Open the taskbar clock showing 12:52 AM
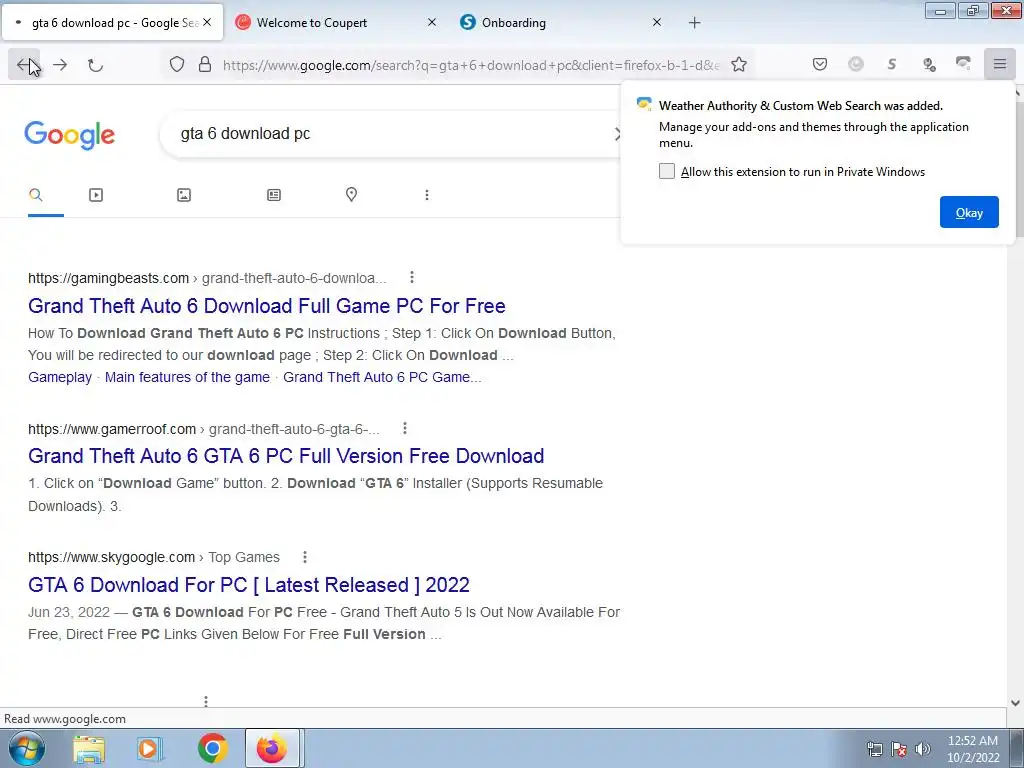Image resolution: width=1024 pixels, height=768 pixels. (x=973, y=749)
